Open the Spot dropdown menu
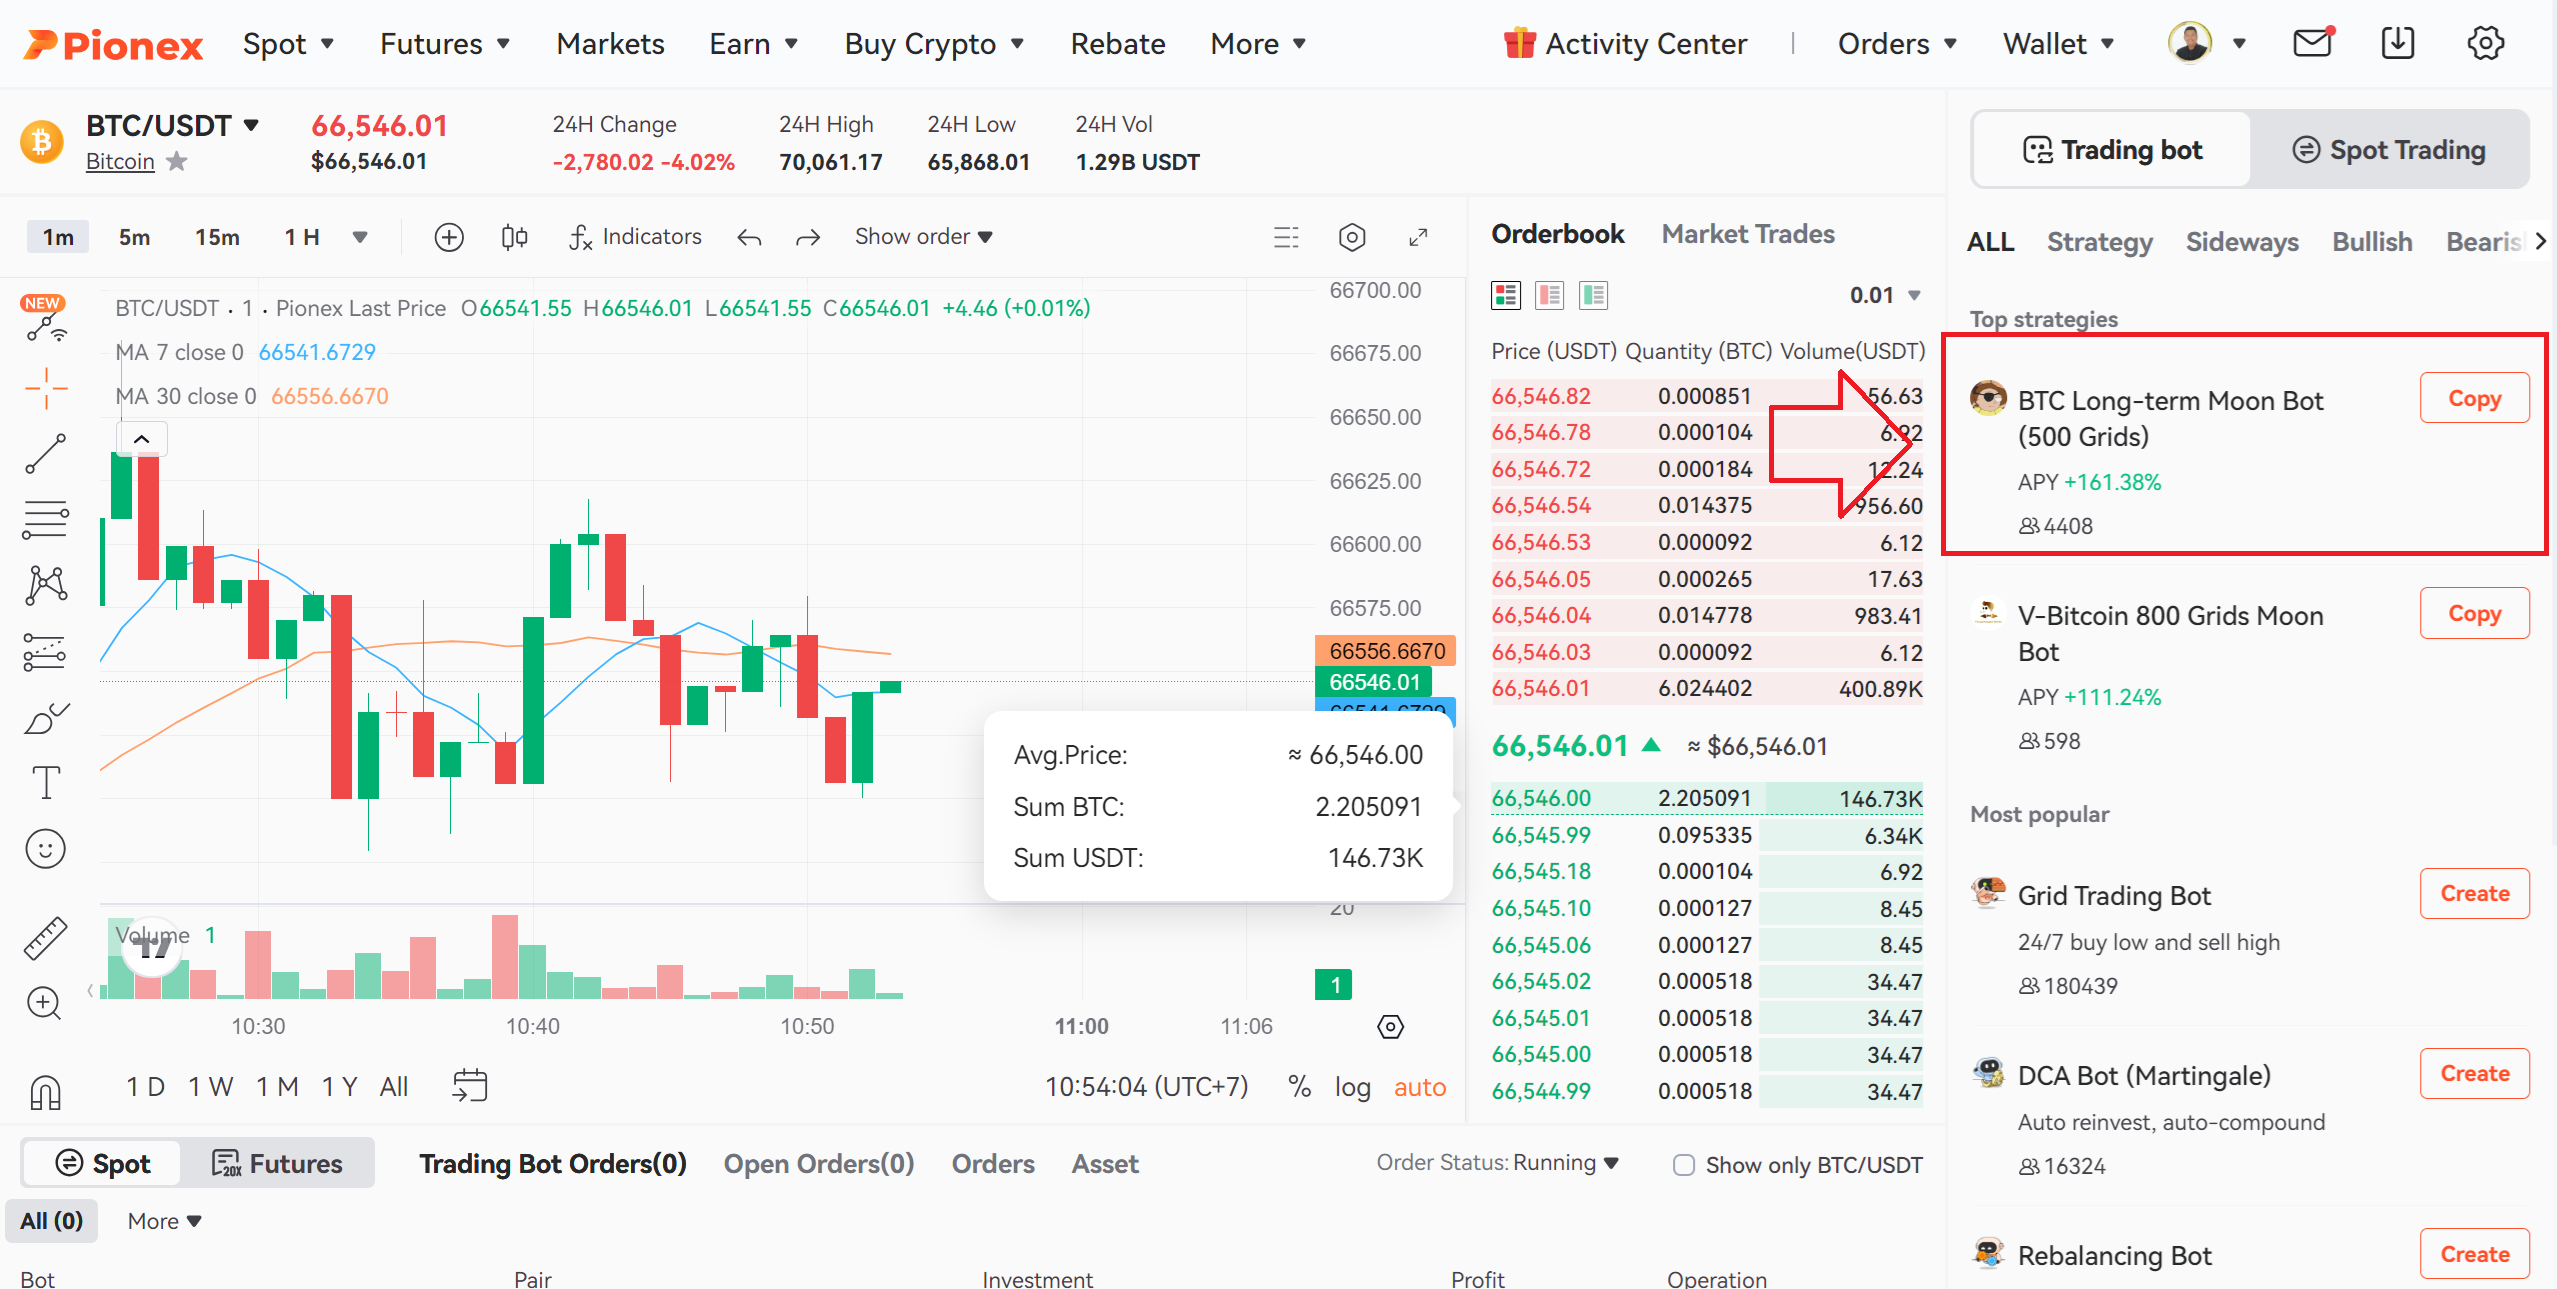This screenshot has height=1289, width=2557. tap(288, 44)
